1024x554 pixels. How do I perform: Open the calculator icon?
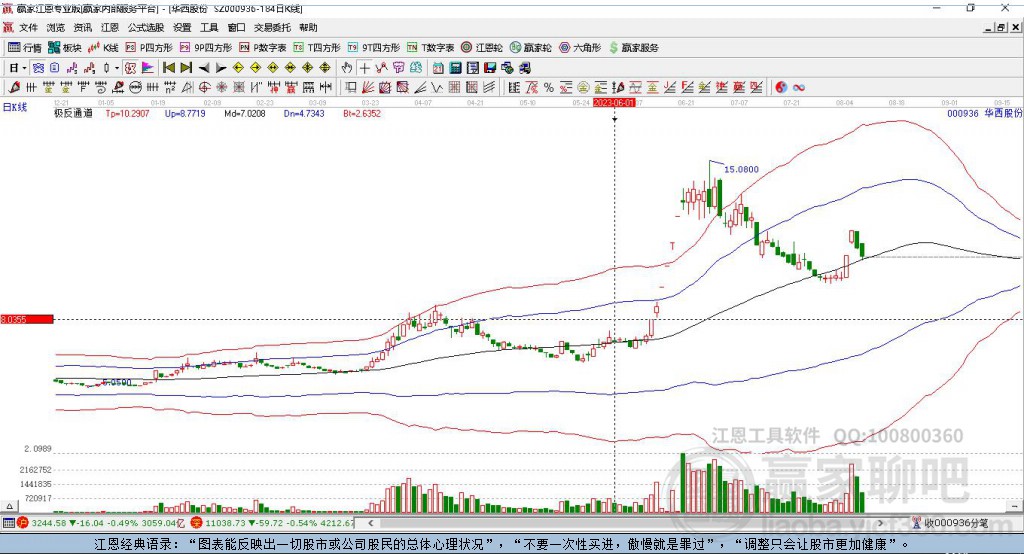pos(455,68)
